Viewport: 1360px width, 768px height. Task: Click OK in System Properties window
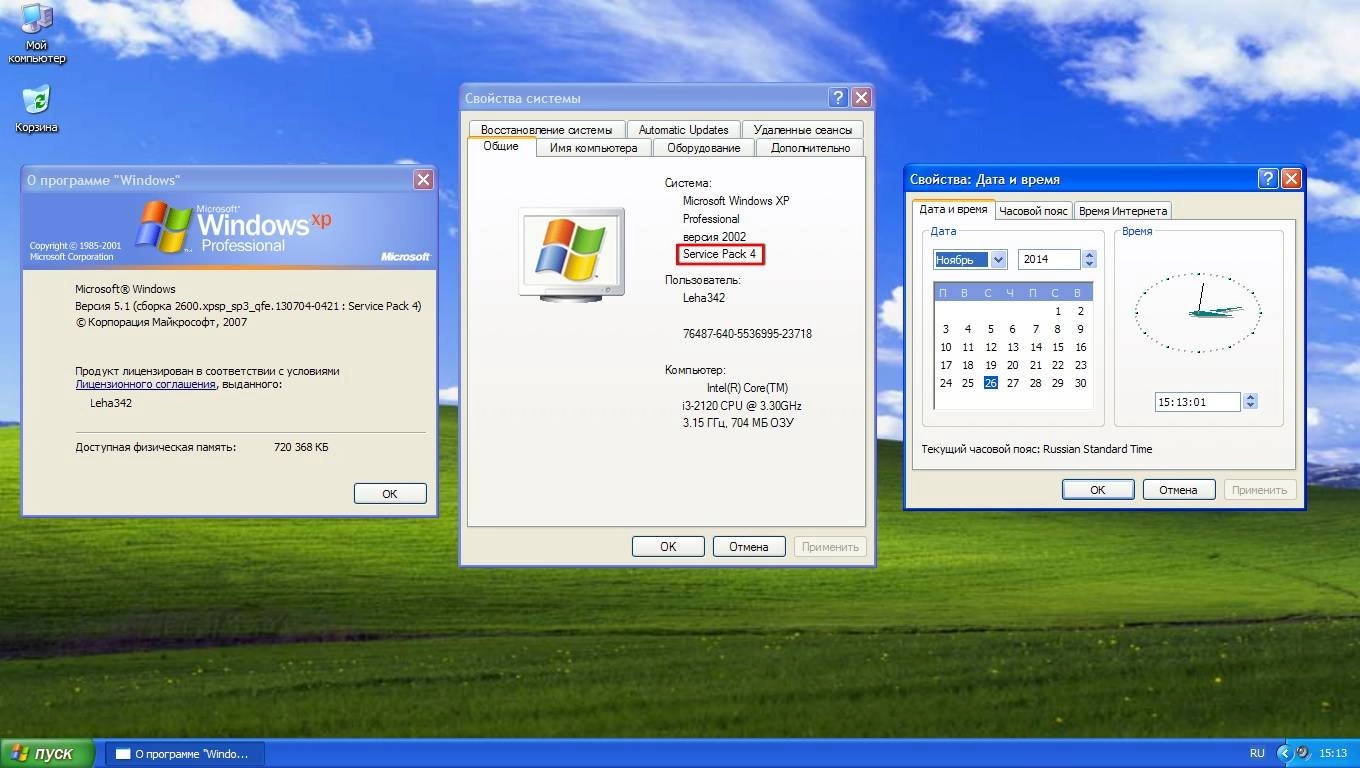coord(668,546)
